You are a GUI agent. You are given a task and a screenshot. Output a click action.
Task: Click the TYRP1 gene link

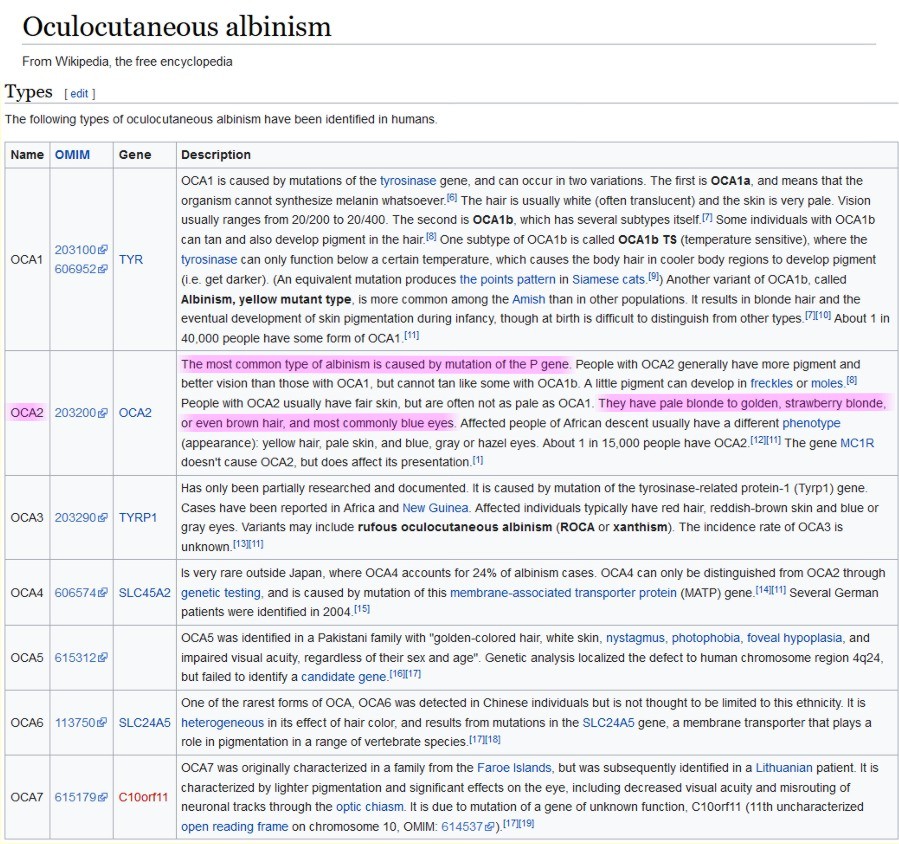(138, 518)
